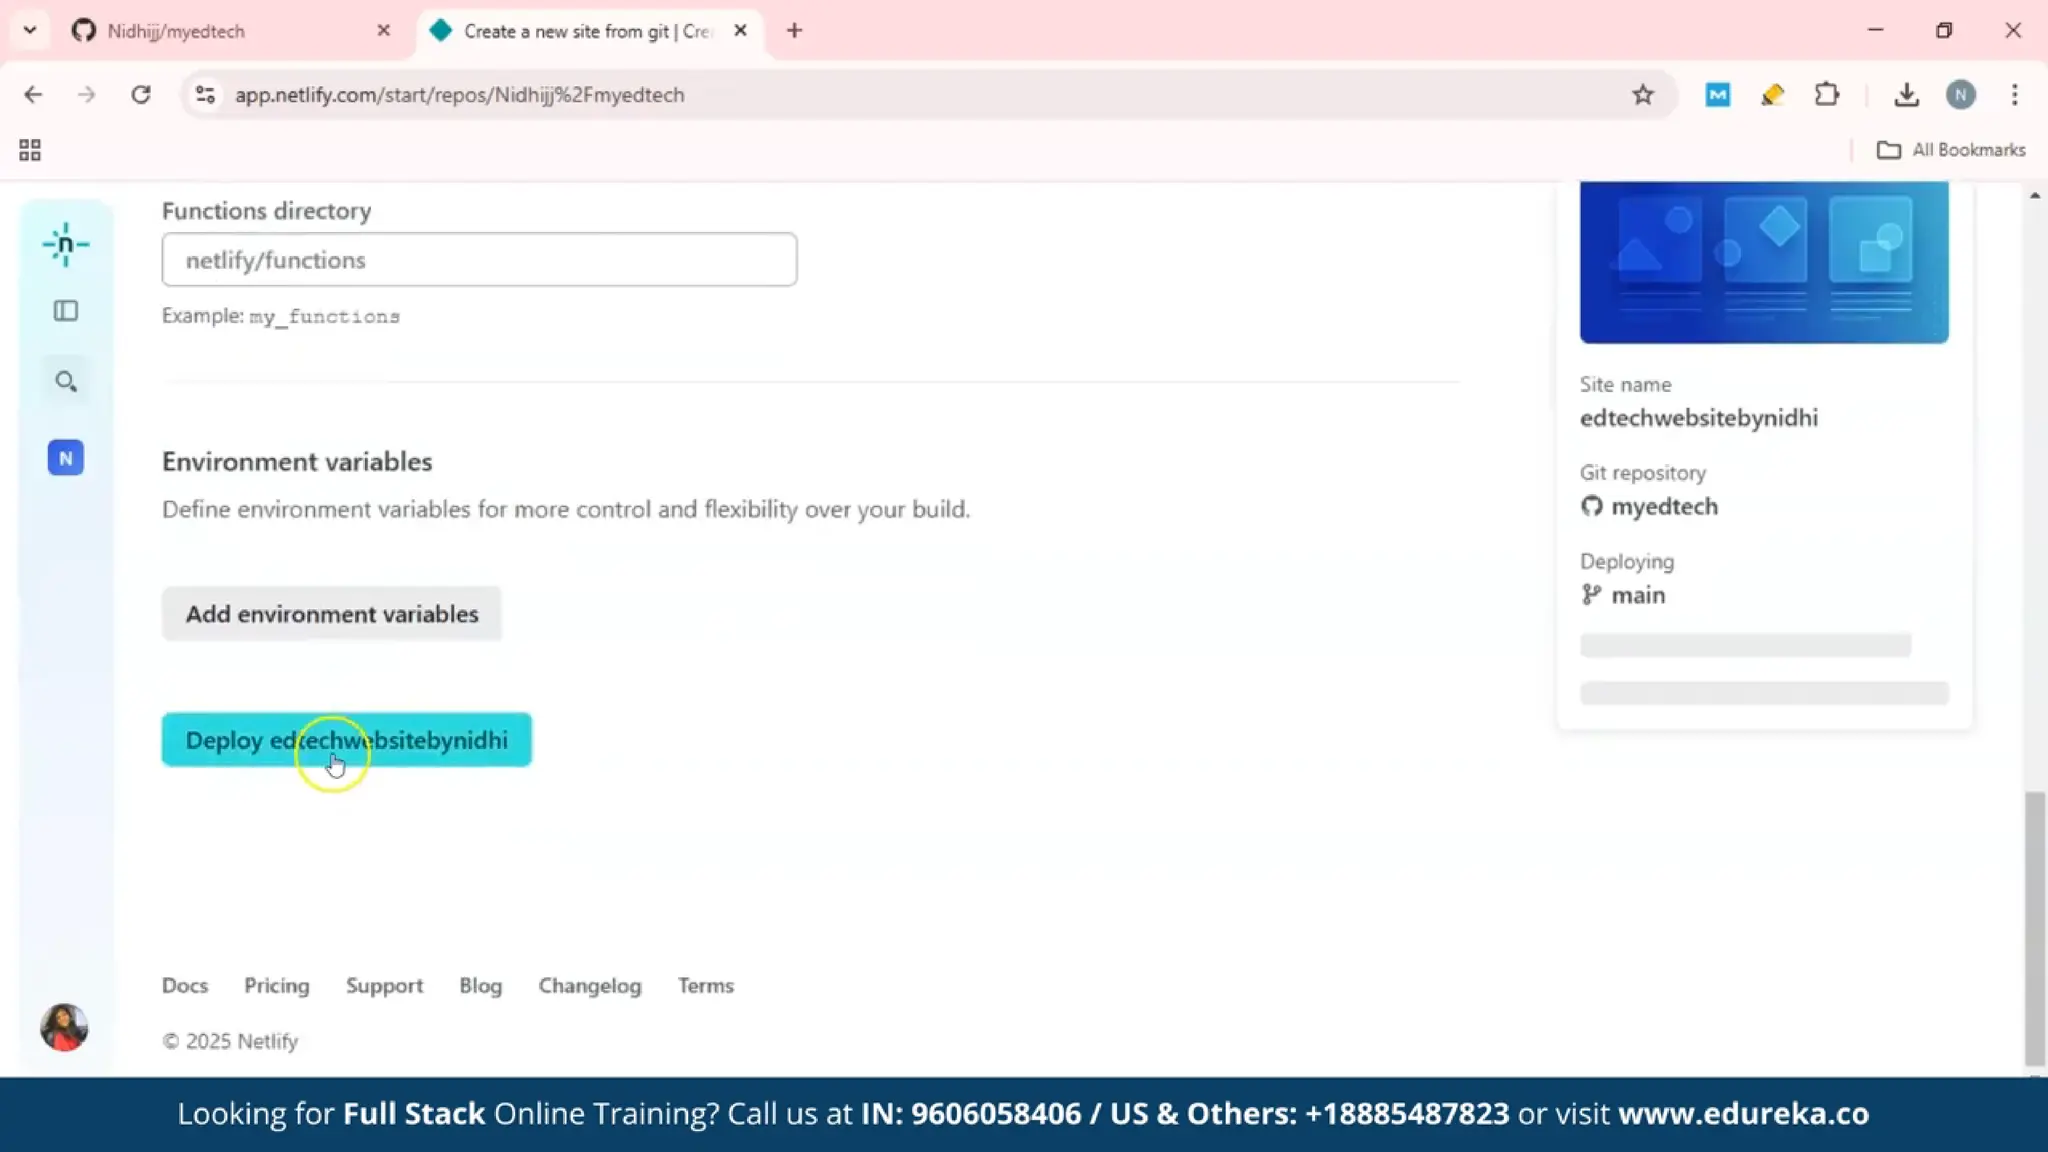Screen dimensions: 2048x1152
Task: Open a new browser tab
Action: pos(794,31)
